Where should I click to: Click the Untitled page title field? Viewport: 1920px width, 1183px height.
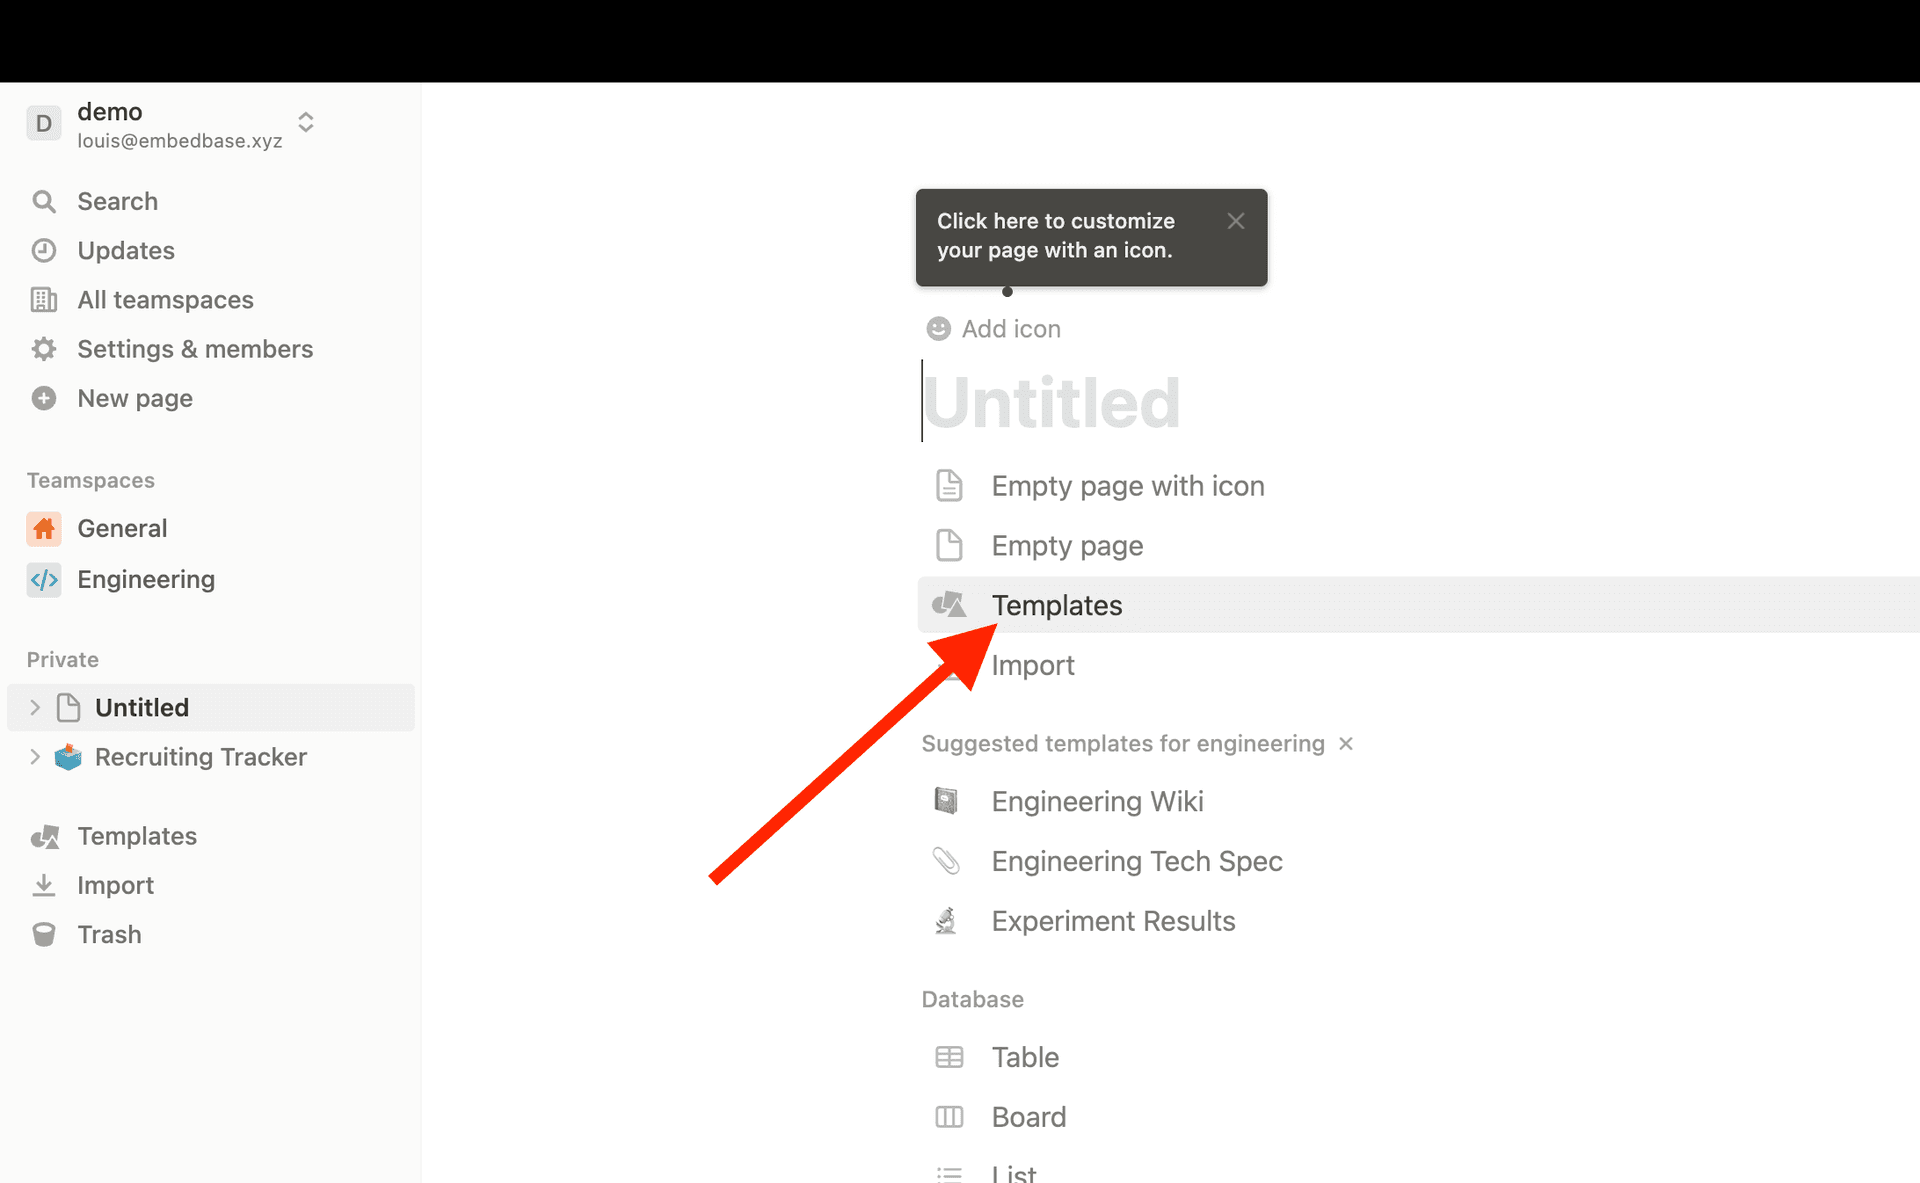click(x=1051, y=403)
